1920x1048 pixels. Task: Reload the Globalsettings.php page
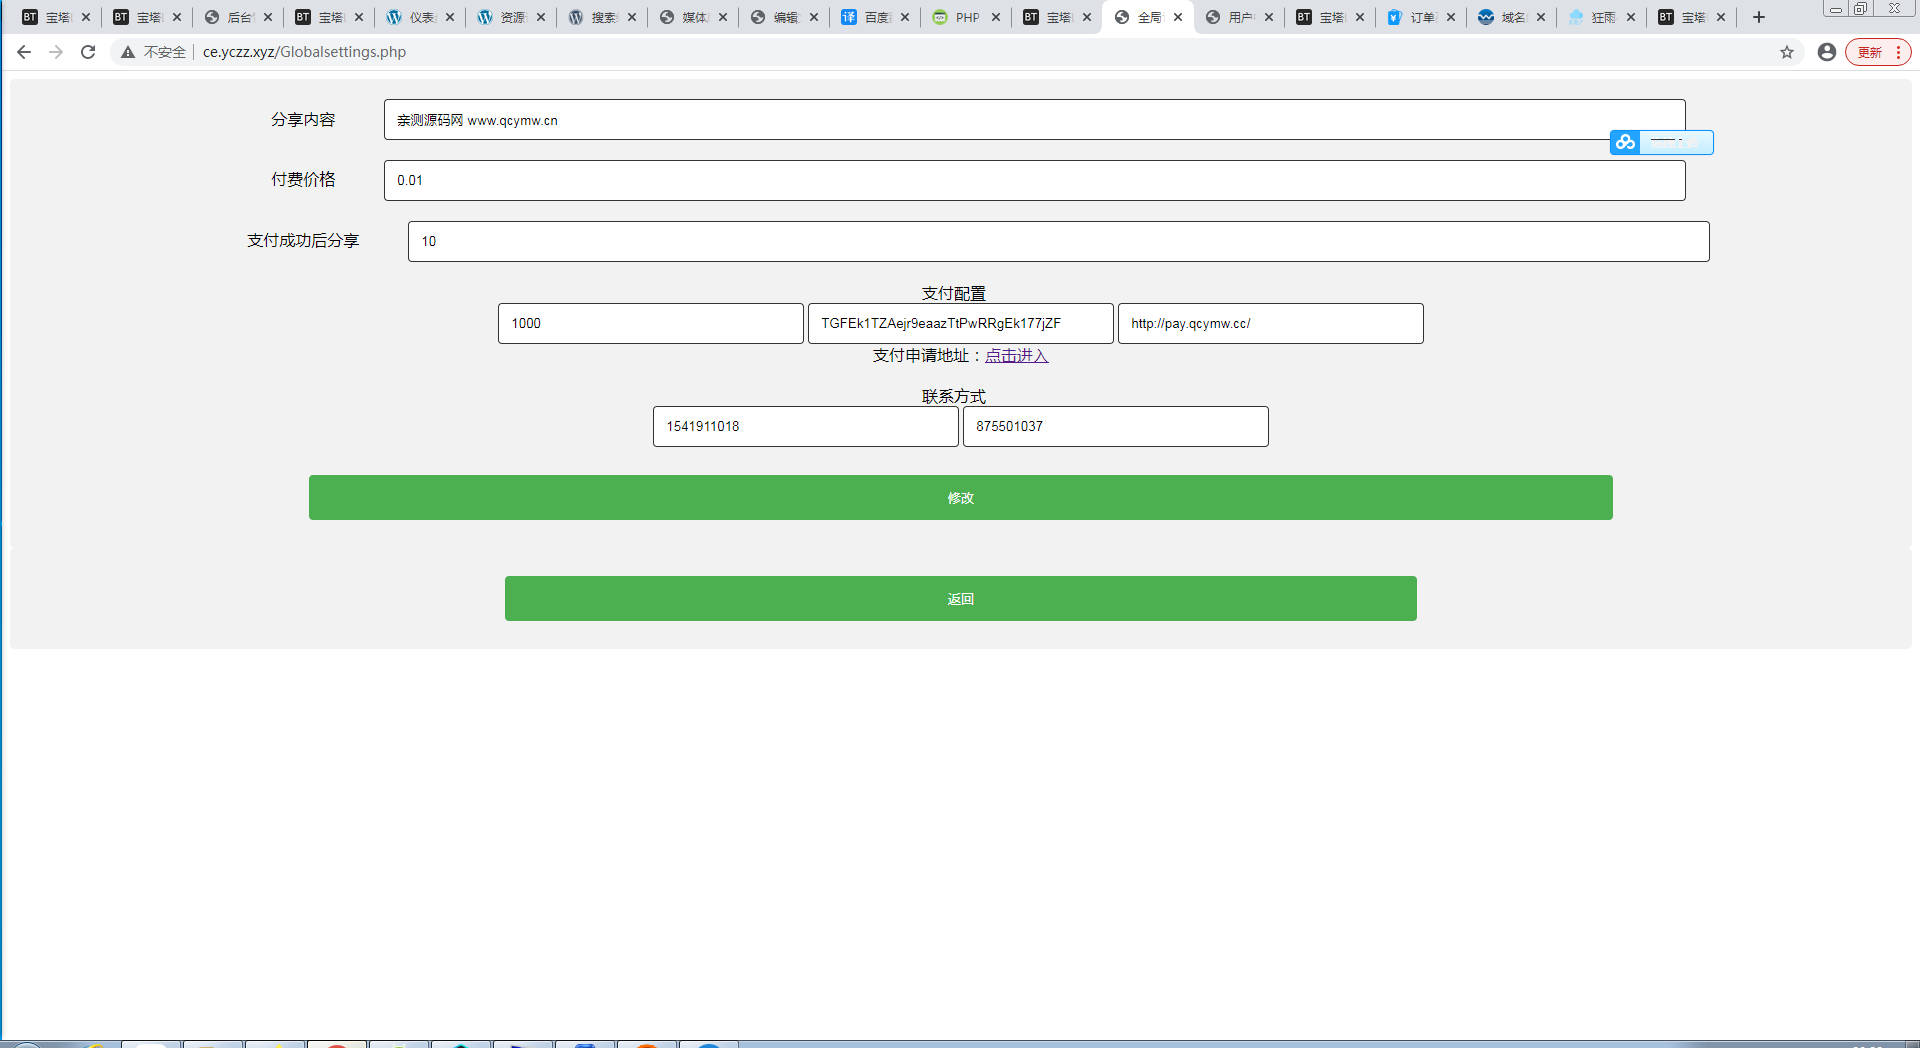(x=88, y=52)
